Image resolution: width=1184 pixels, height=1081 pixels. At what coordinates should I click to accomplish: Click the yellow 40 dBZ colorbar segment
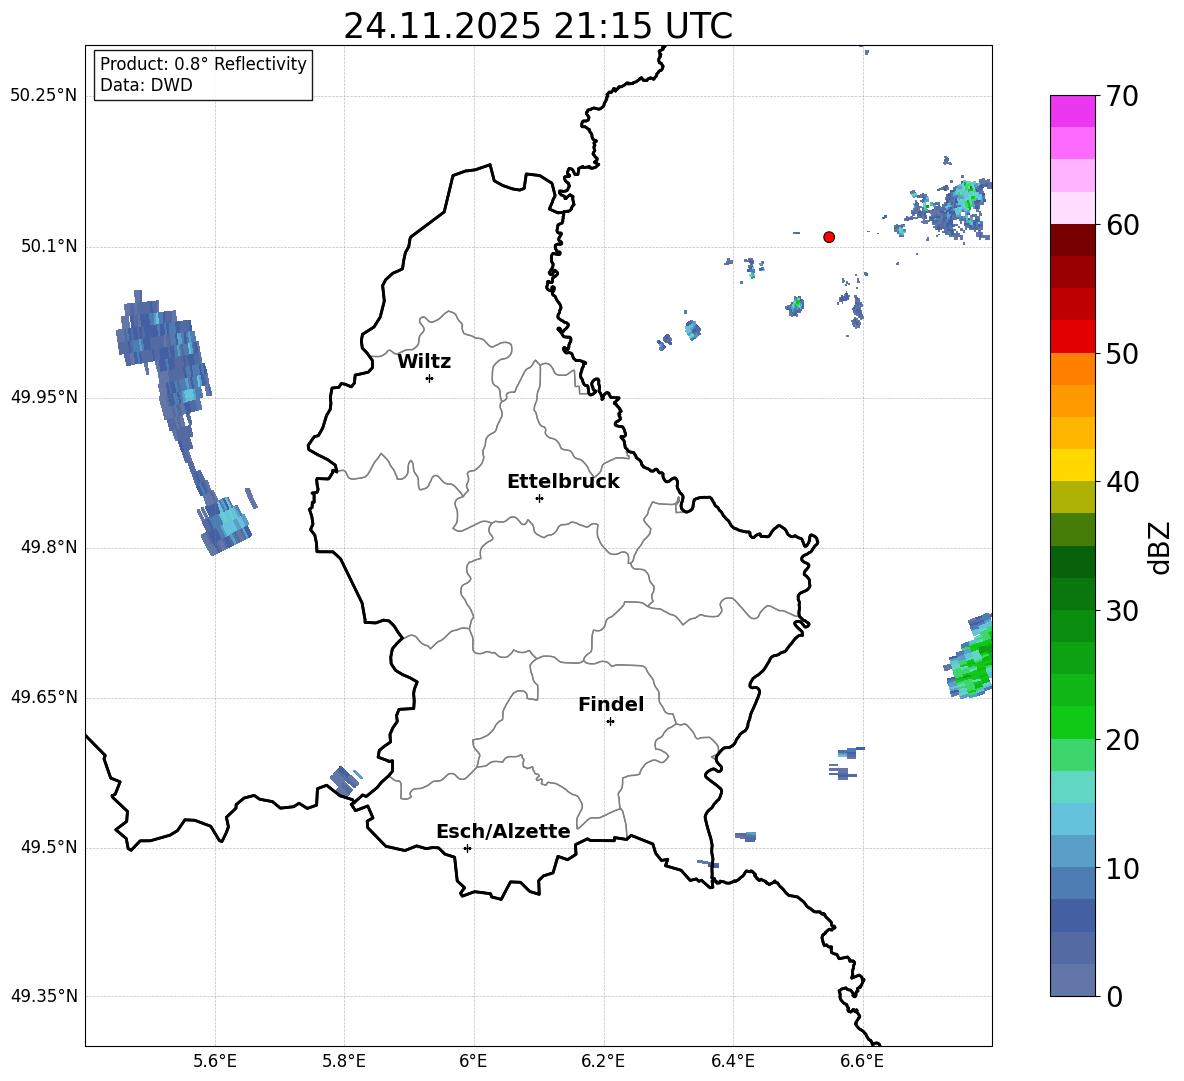click(x=1072, y=464)
